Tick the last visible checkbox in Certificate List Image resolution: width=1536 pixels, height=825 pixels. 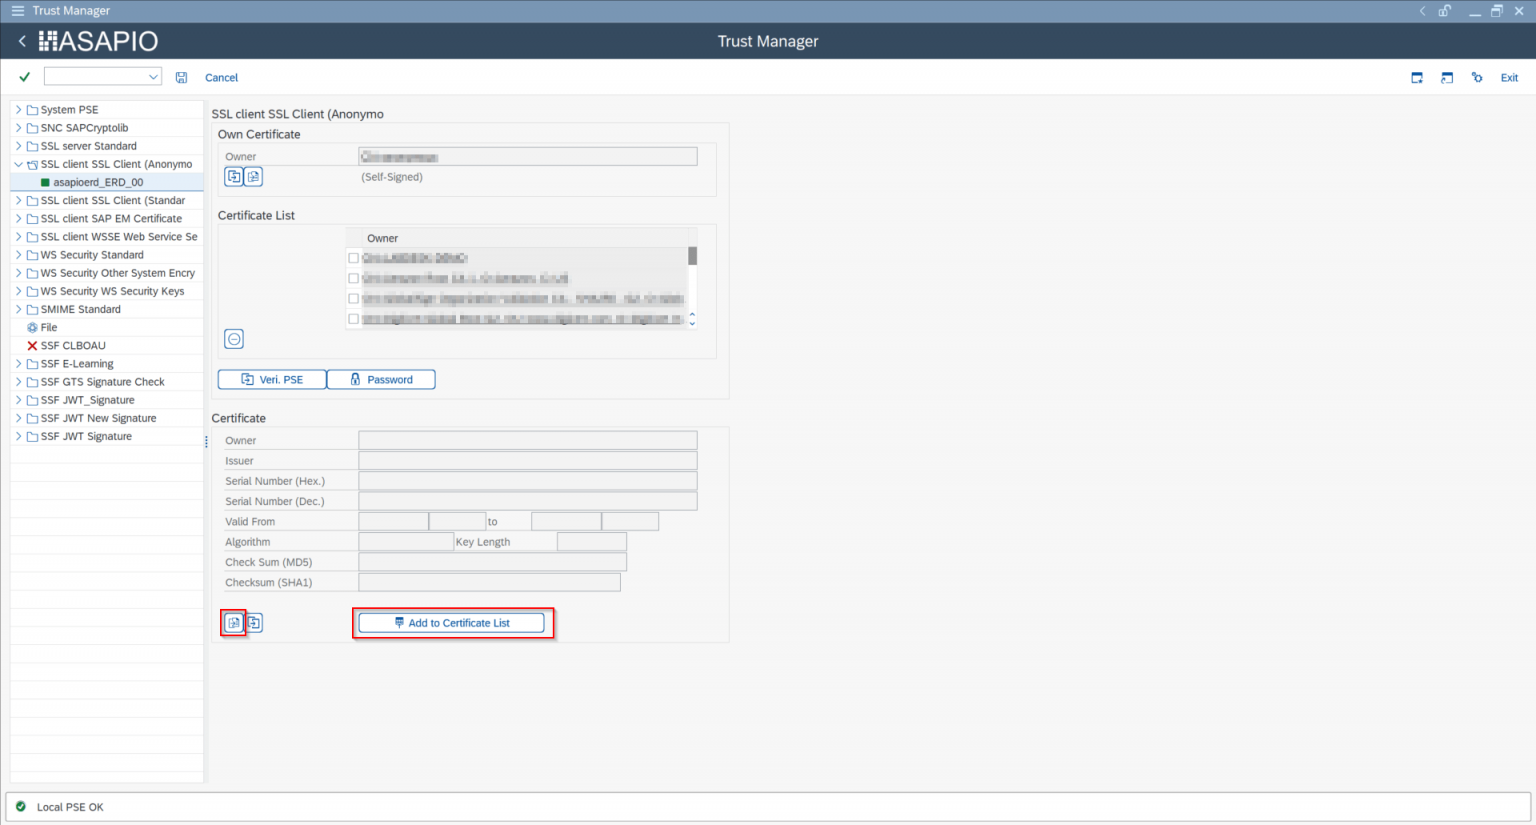click(353, 319)
